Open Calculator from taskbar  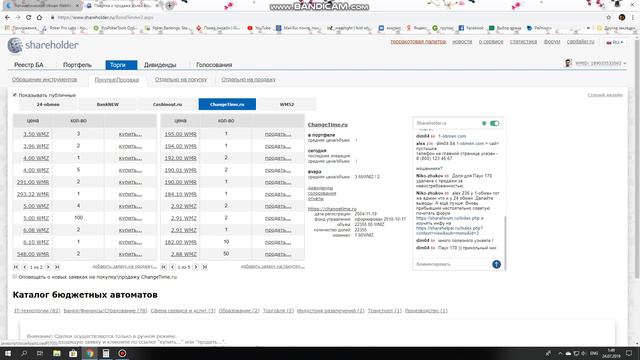coord(106,353)
